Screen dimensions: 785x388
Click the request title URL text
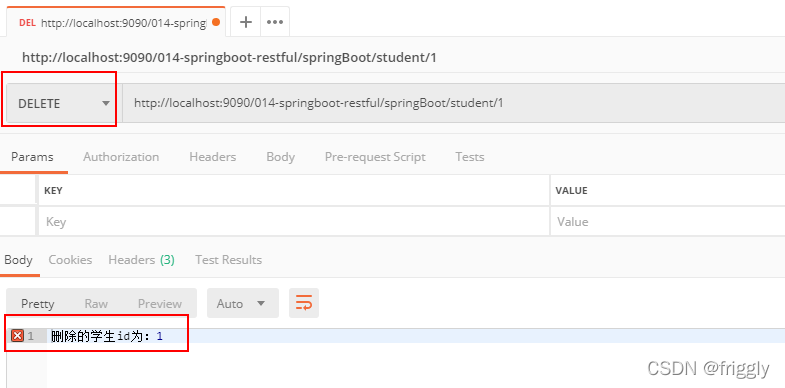coord(229,58)
